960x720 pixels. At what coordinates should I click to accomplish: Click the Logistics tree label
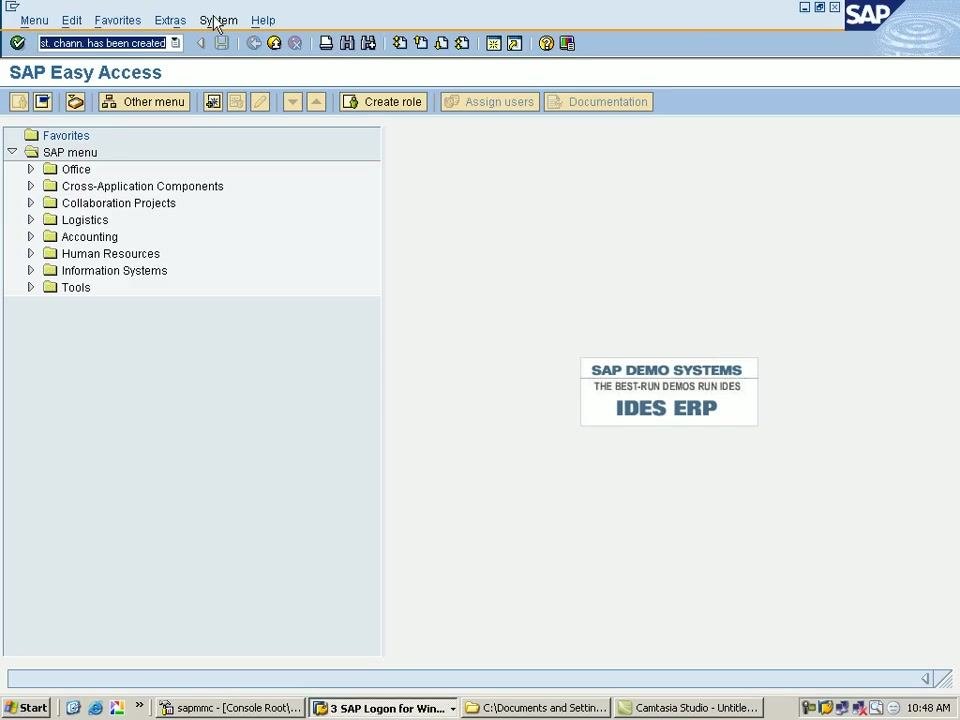(x=85, y=220)
